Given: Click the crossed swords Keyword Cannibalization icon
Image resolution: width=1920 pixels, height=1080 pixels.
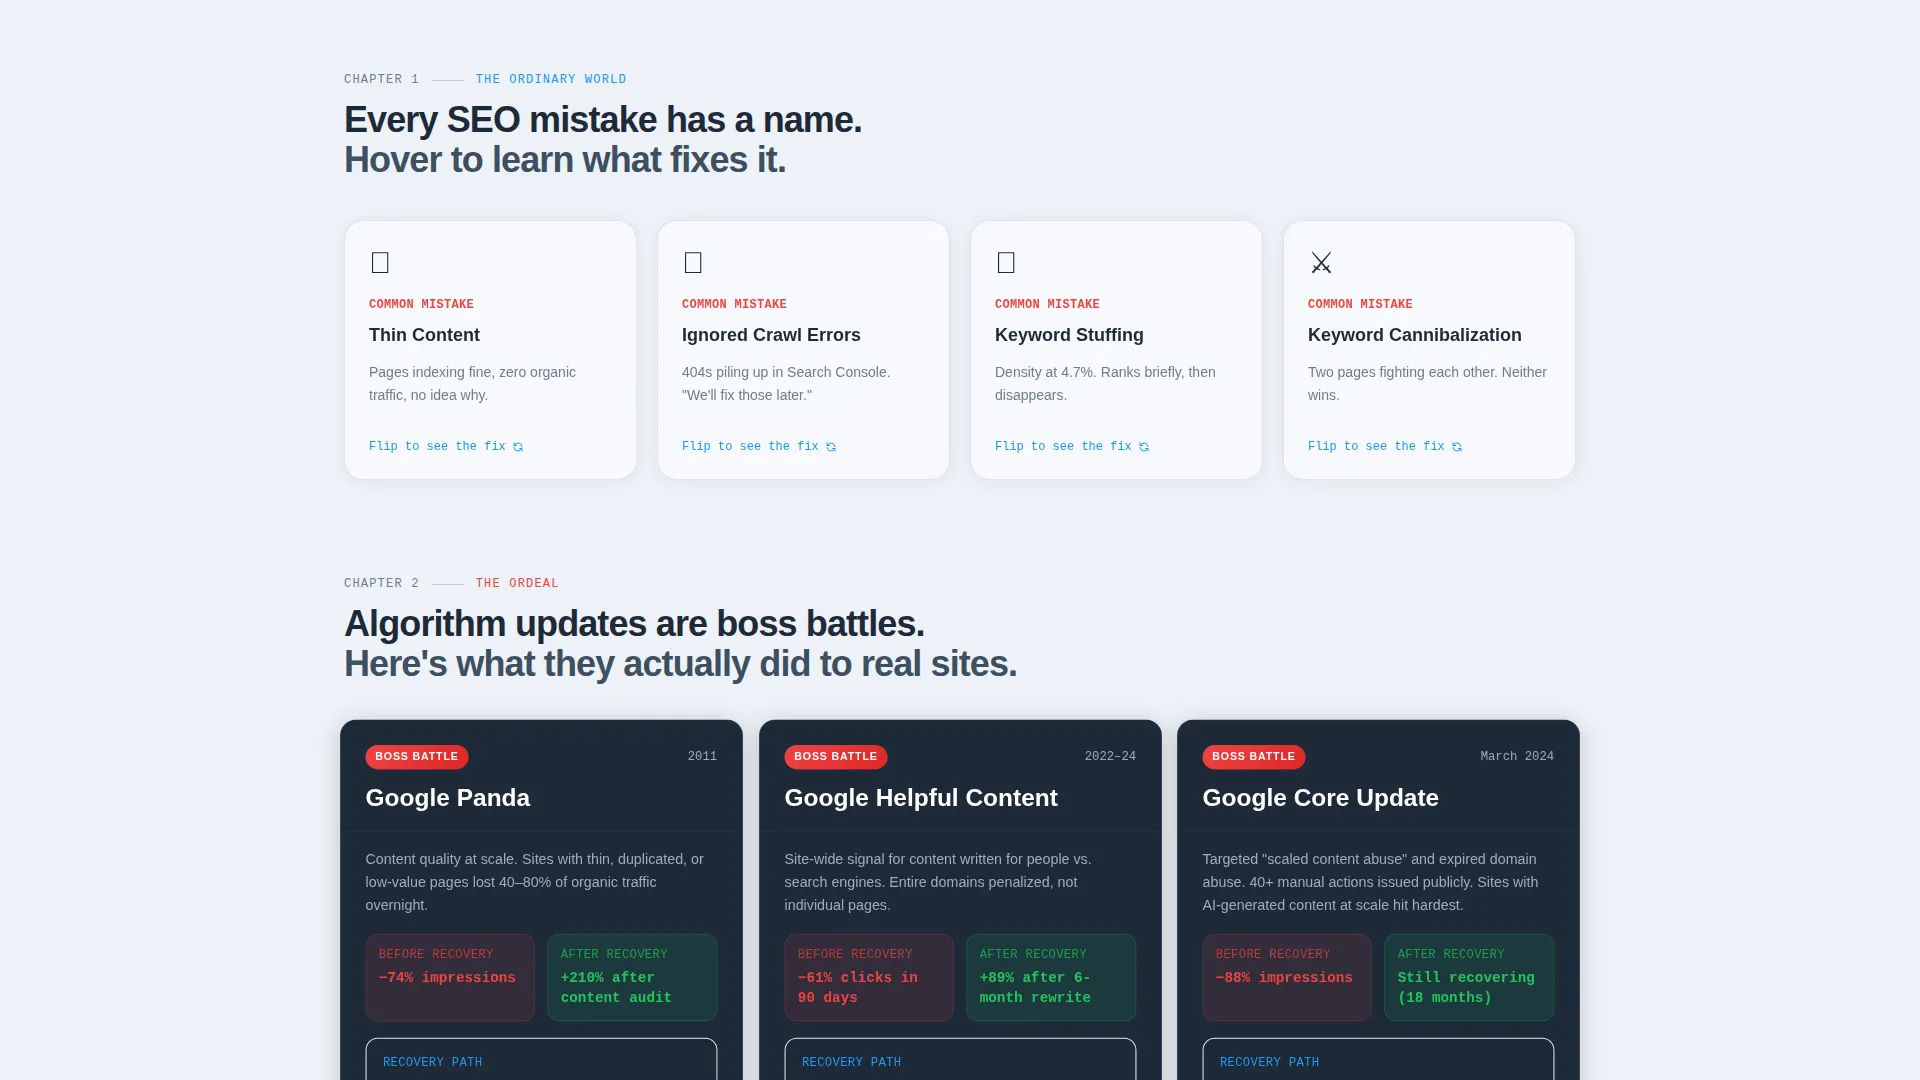Looking at the screenshot, I should point(1321,263).
